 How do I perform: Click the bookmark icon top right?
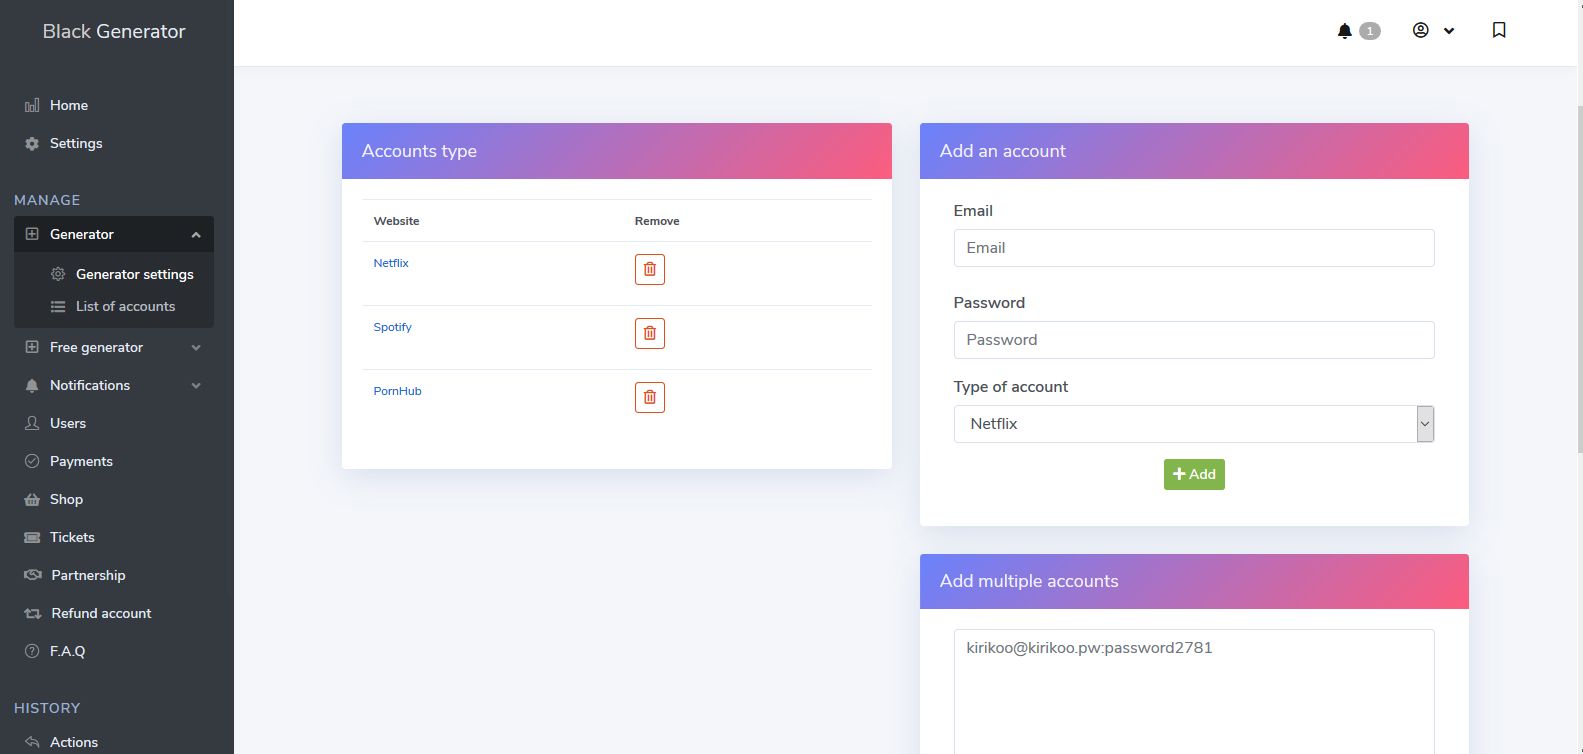coord(1499,30)
